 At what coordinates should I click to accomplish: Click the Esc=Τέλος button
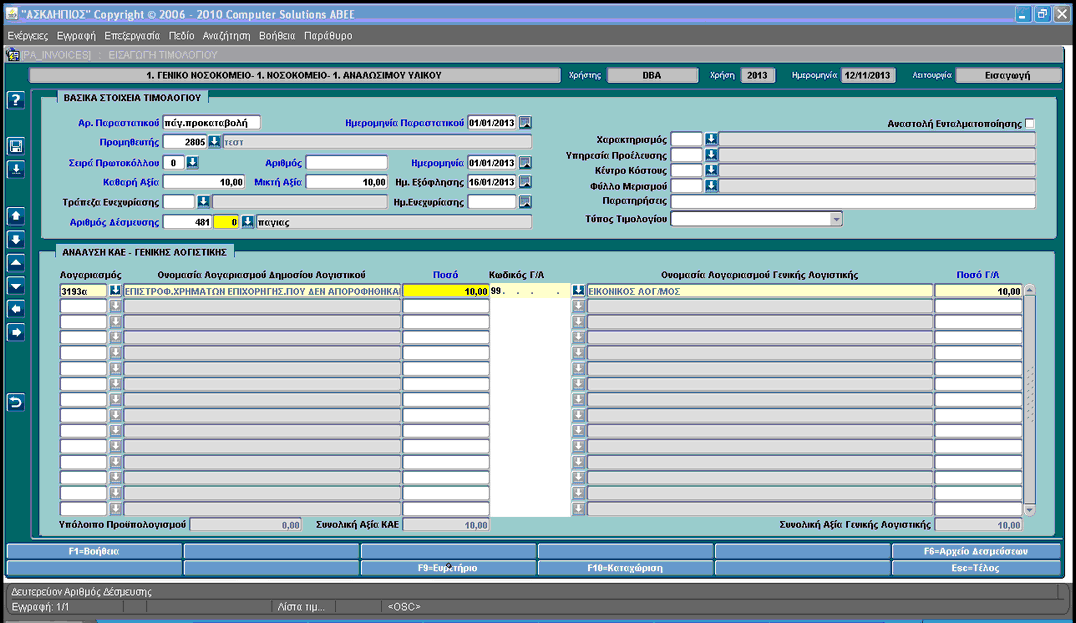point(976,568)
